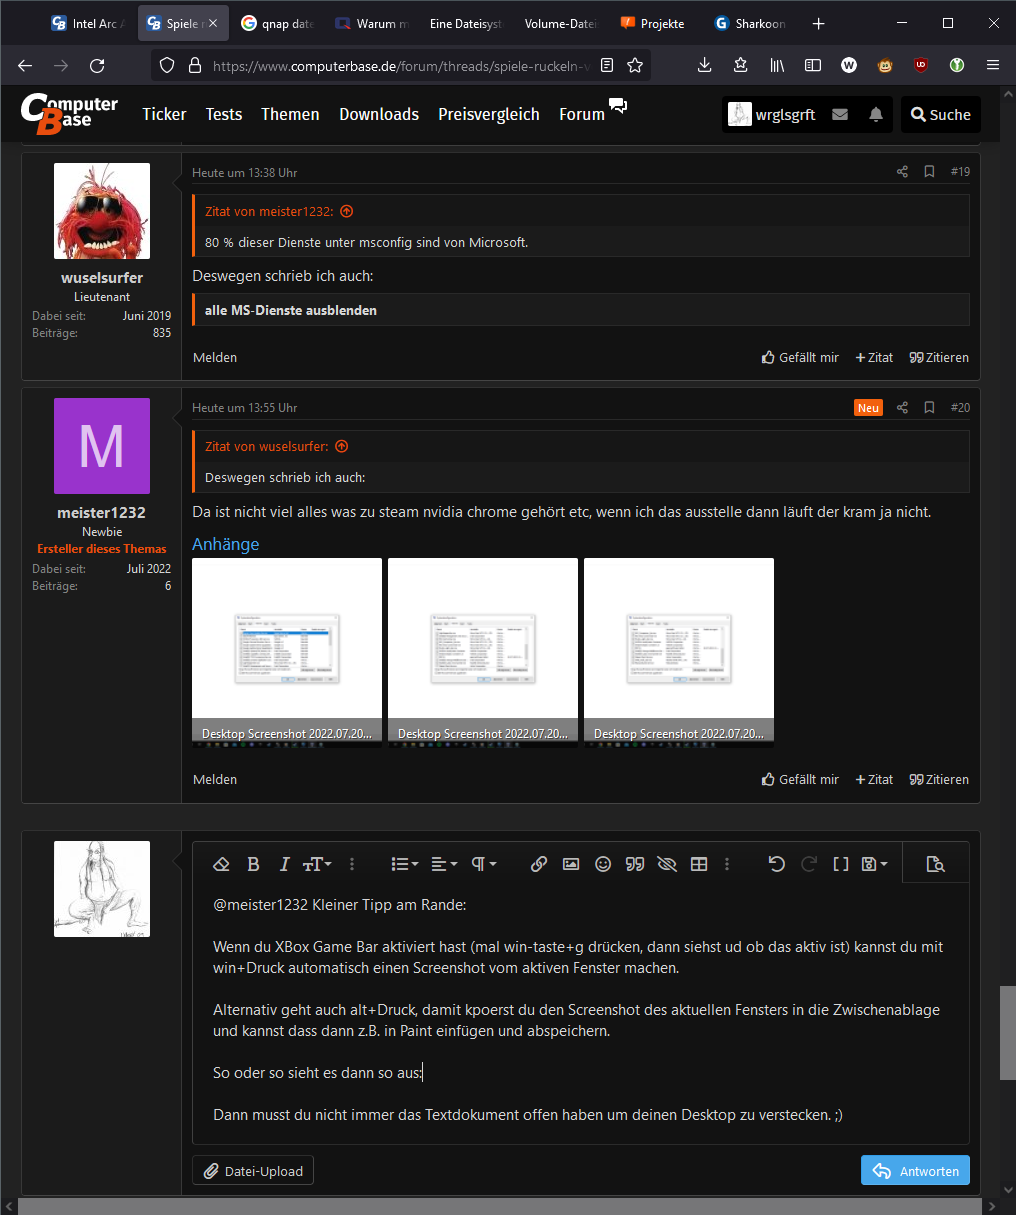Open the Ticker menu item
The height and width of the screenshot is (1215, 1016).
click(164, 114)
